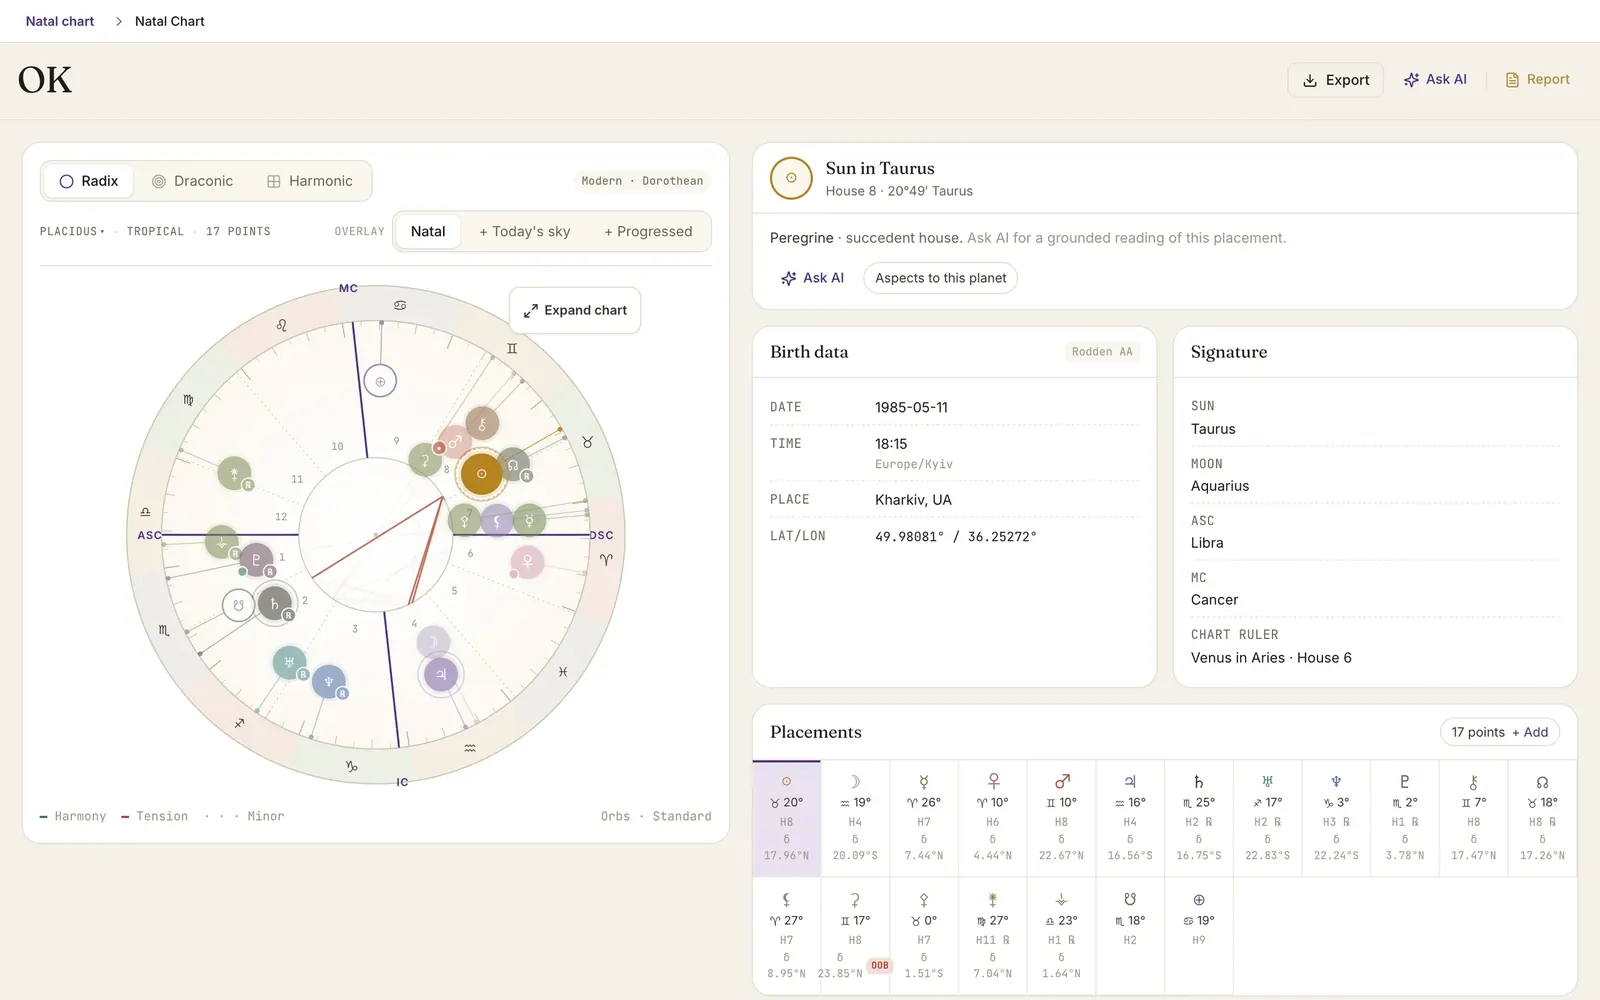Open the North Node placement cell at Taurus 18°
1600x1000 pixels.
point(1542,819)
